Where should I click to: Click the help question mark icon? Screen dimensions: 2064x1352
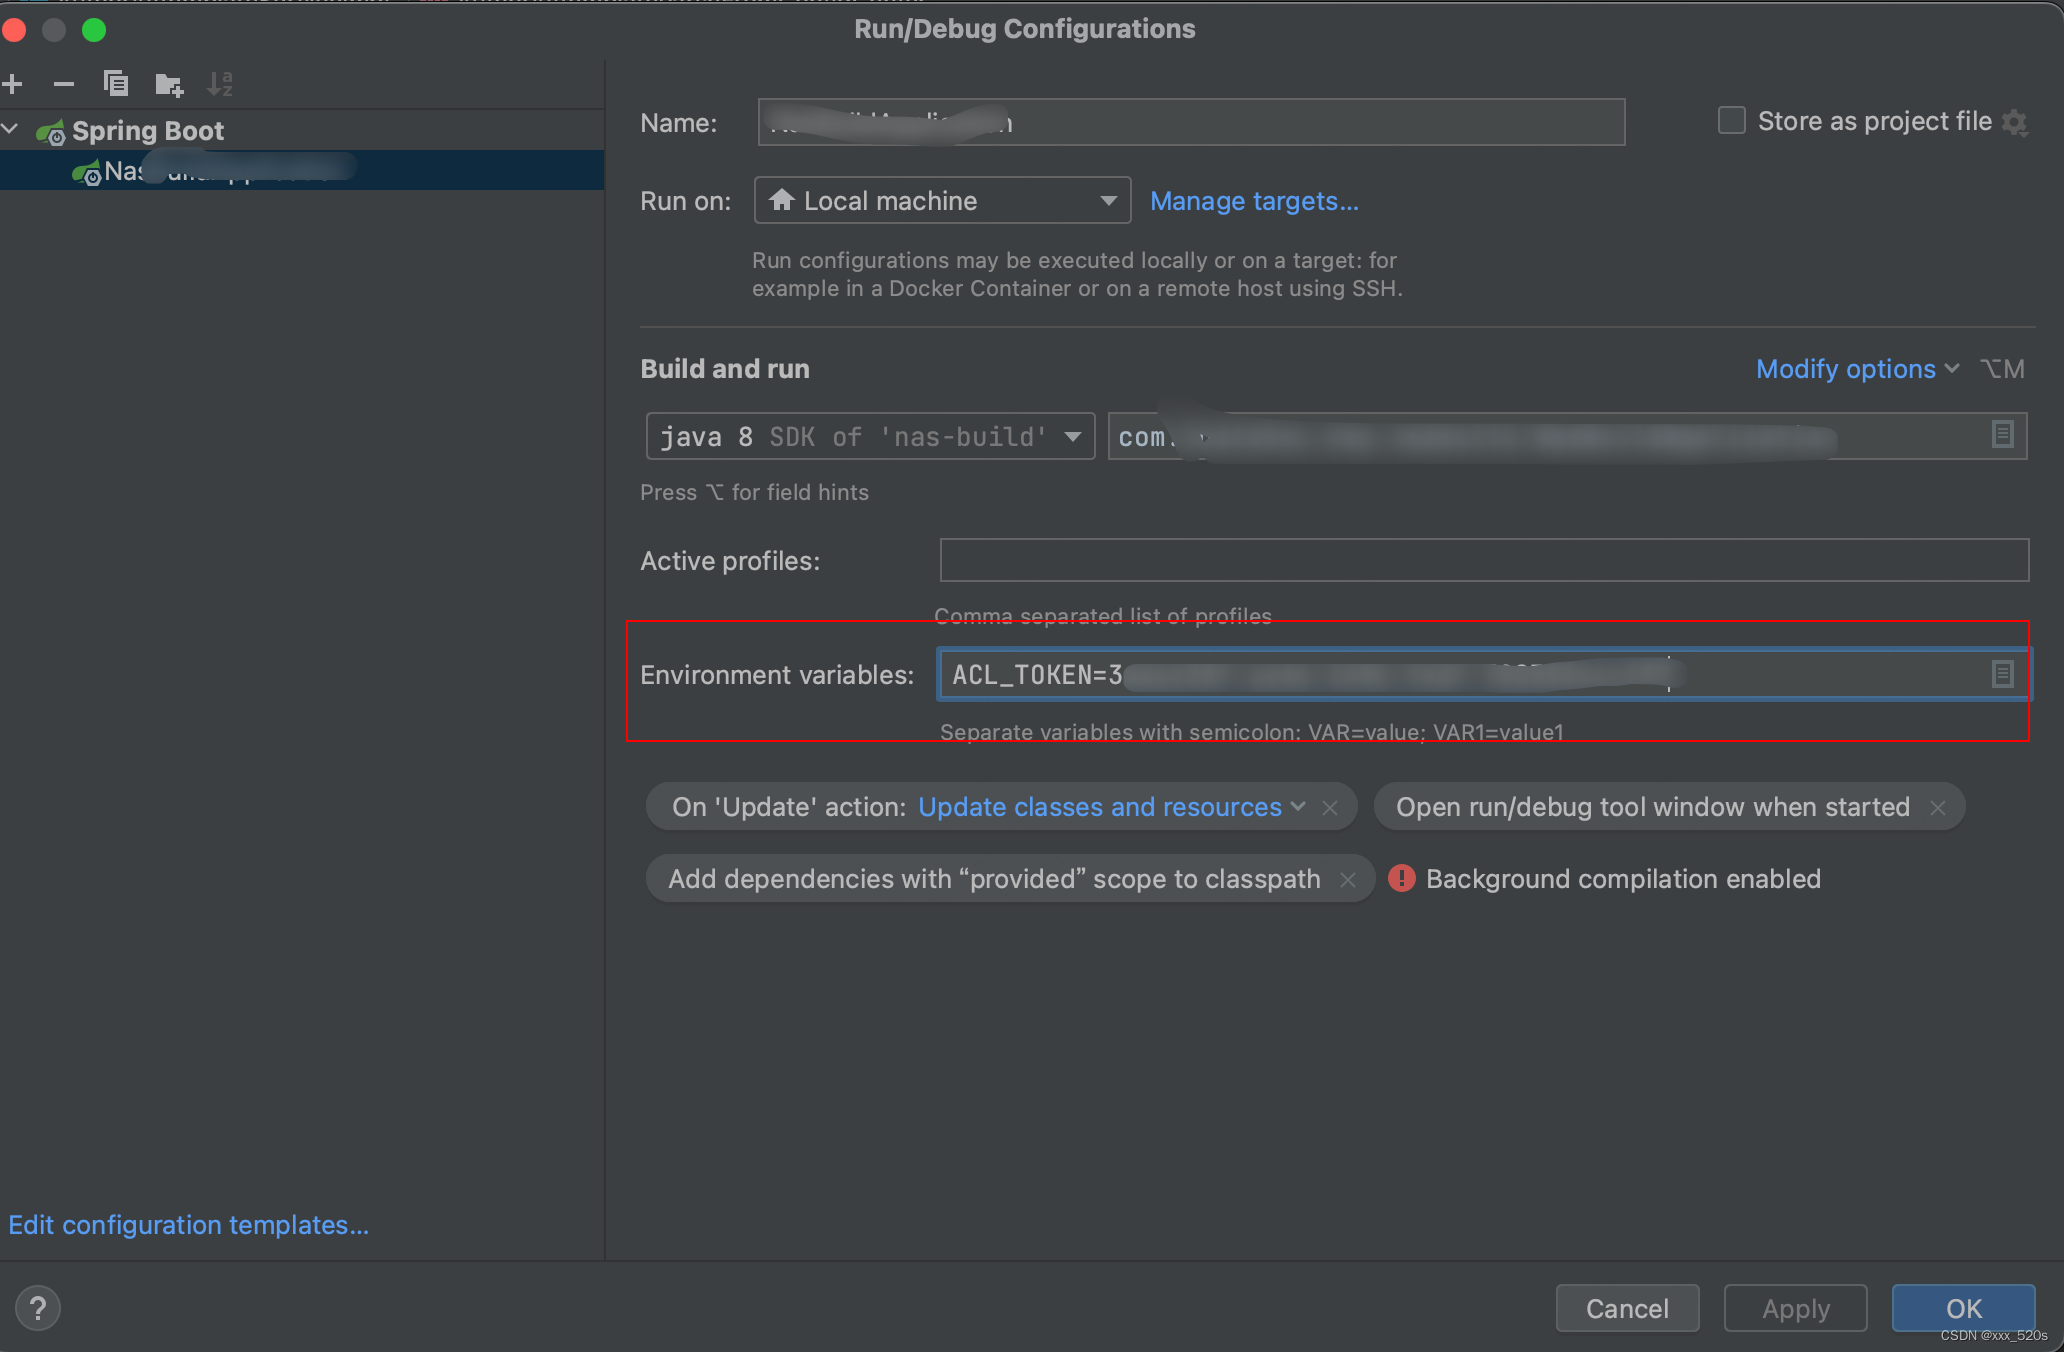(x=37, y=1307)
